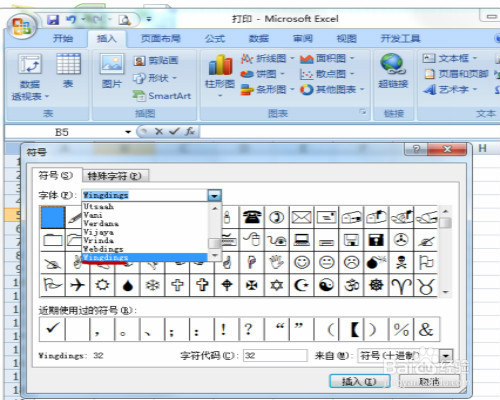The width and height of the screenshot is (500, 400).
Task: Click the SmartArt button
Action: coord(162,96)
